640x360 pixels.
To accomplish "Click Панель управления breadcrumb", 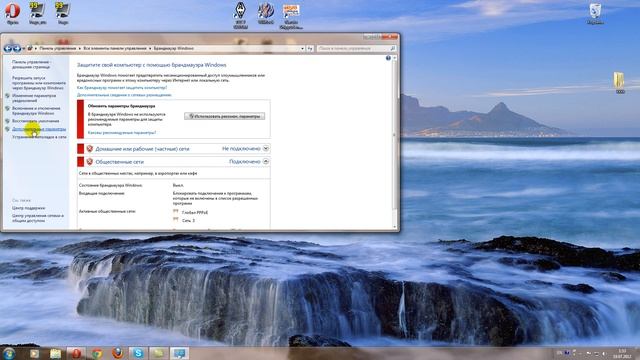I will (58, 49).
